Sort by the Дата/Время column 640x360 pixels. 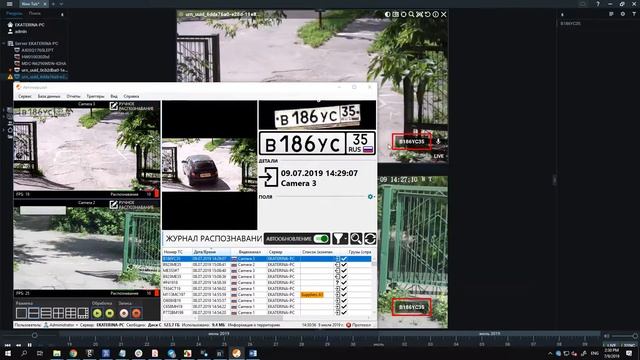pyautogui.click(x=211, y=252)
